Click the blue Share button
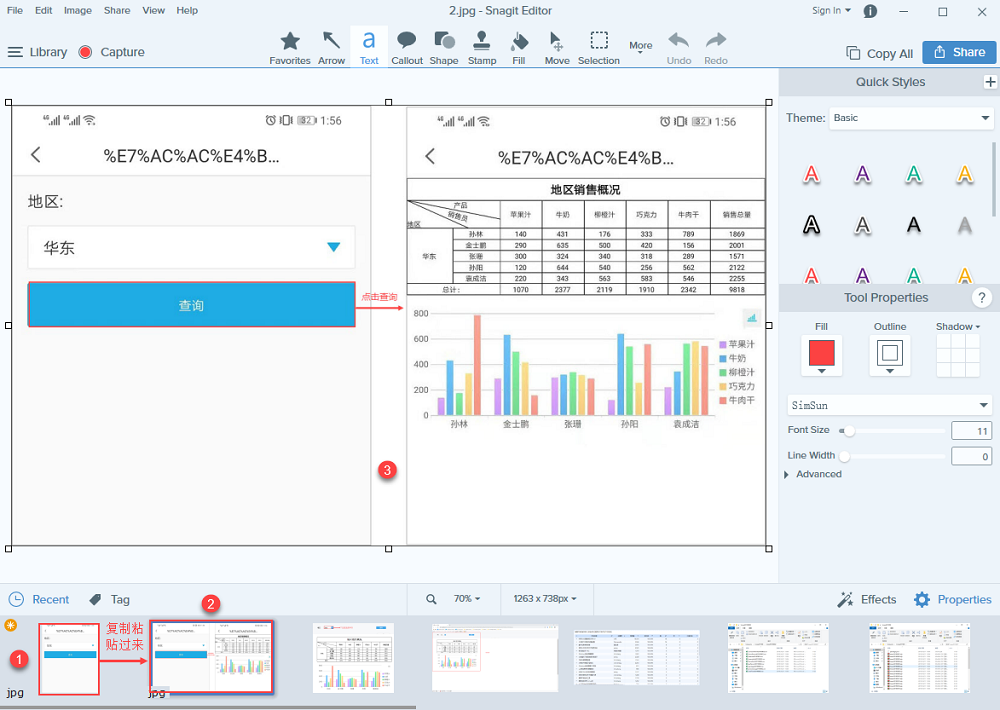The height and width of the screenshot is (710, 1000). (x=959, y=52)
